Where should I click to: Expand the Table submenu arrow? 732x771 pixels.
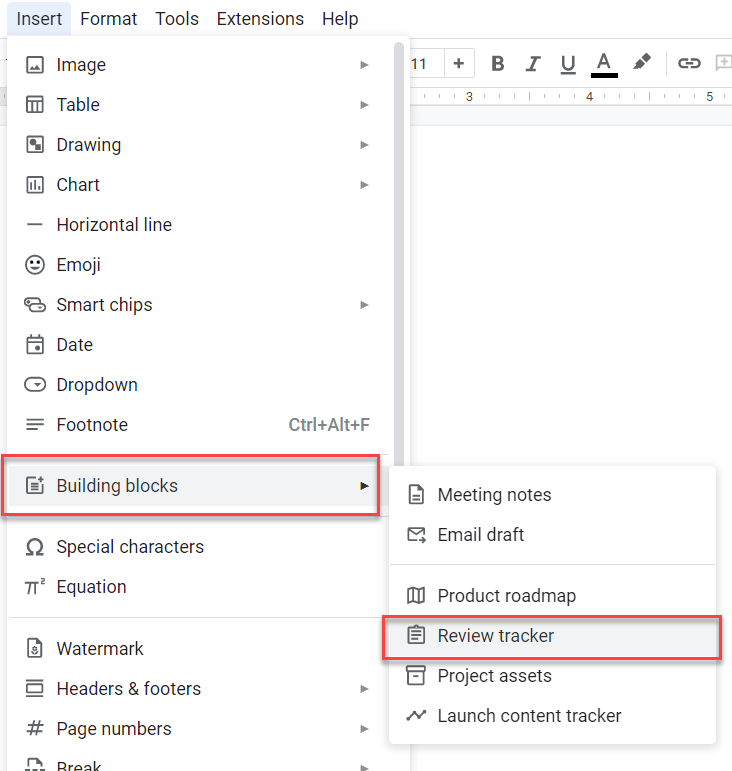pos(365,105)
